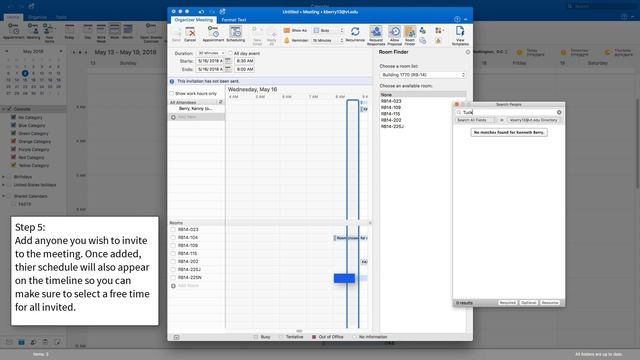Toggle Allow Proposal icon
Image resolution: width=640 pixels, height=360 pixels.
(394, 31)
